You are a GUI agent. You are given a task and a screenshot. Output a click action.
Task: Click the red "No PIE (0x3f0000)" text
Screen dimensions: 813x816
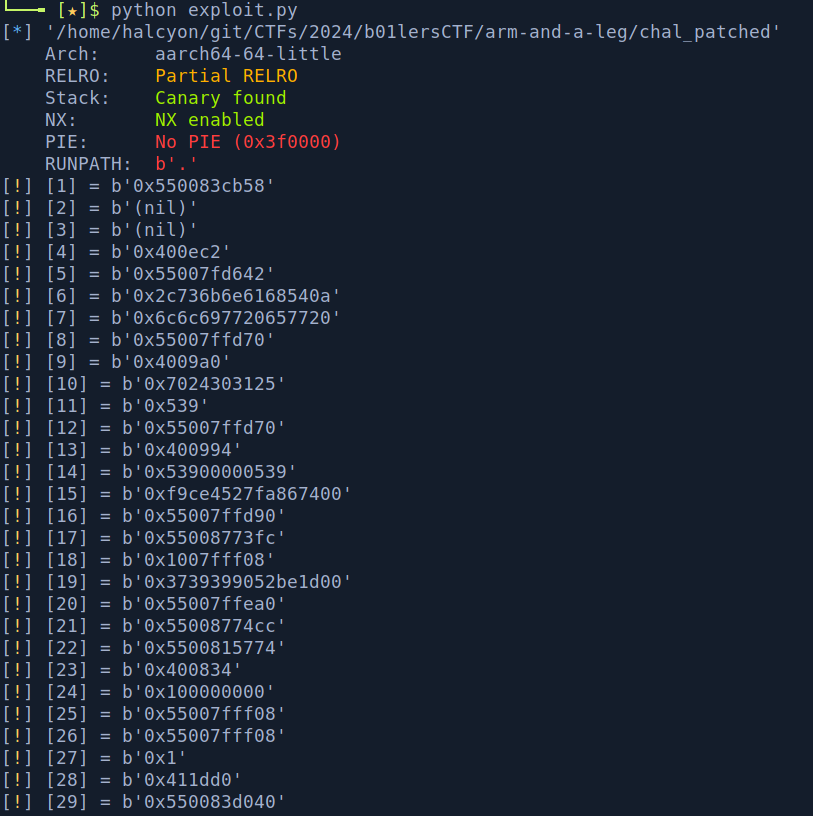click(248, 142)
